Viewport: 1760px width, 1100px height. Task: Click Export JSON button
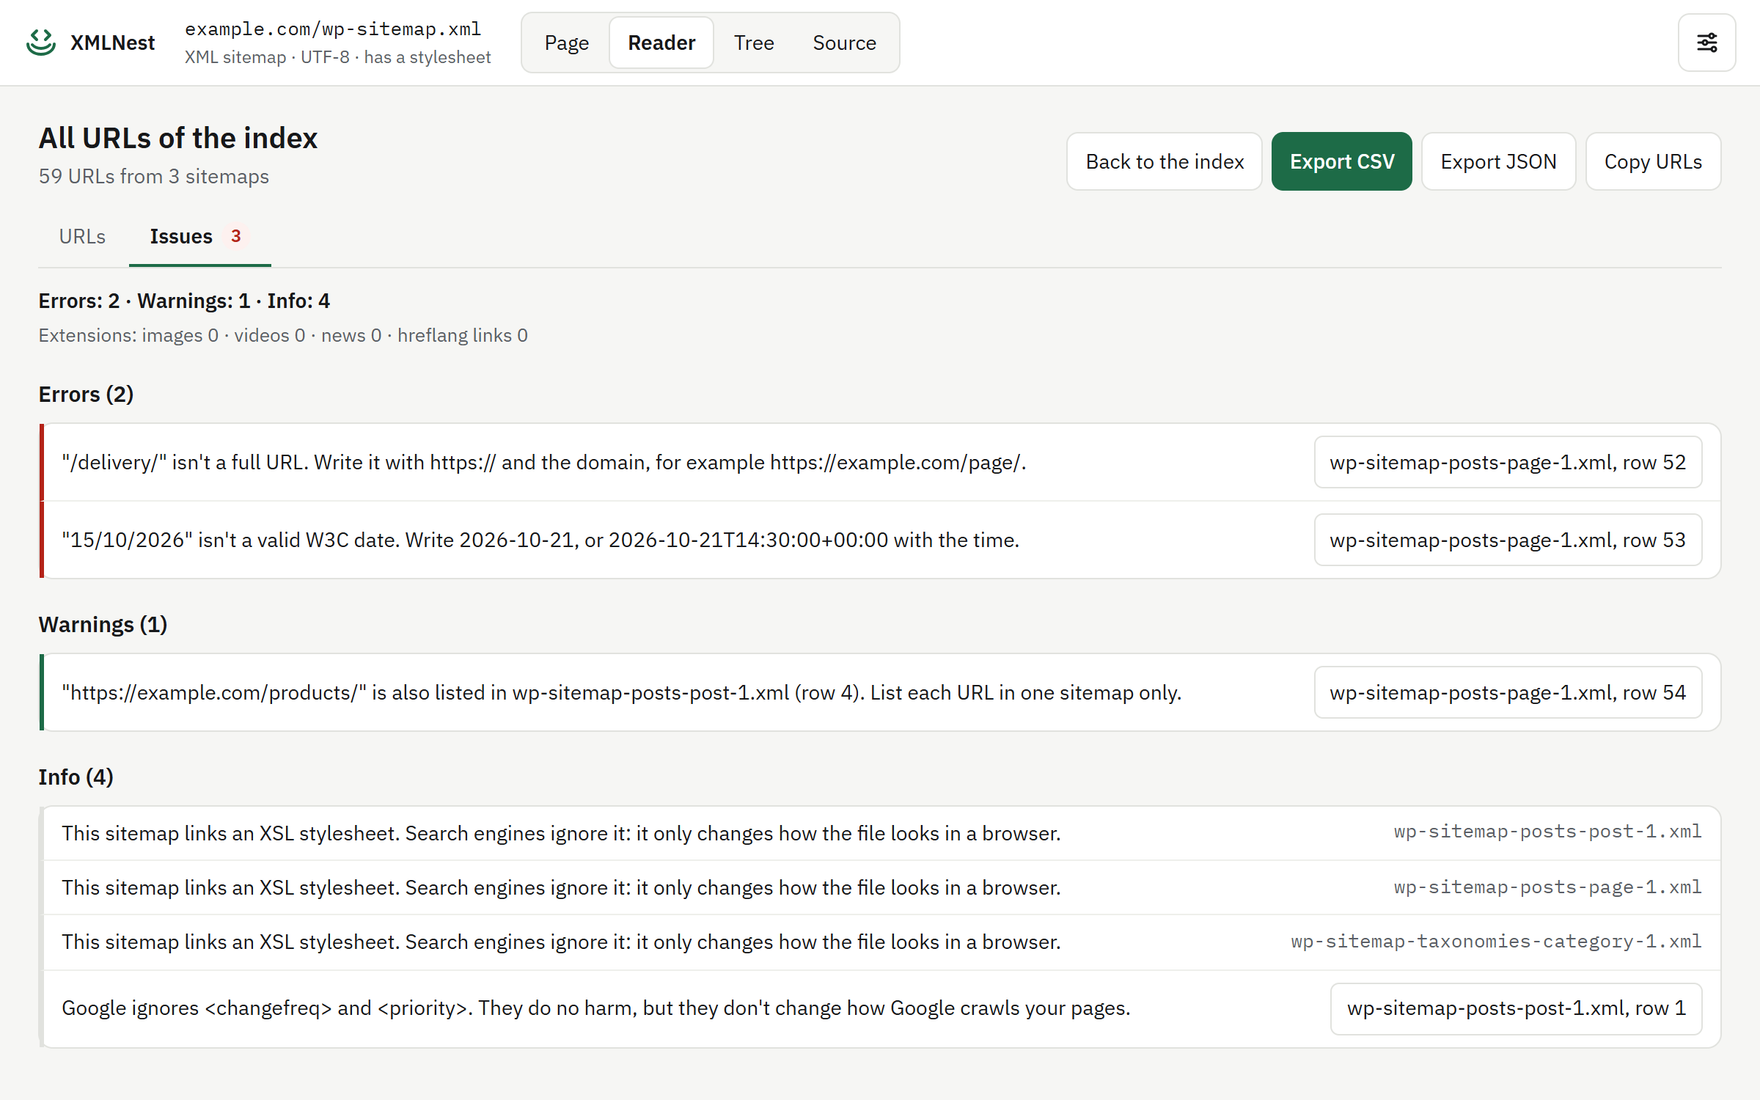1498,161
